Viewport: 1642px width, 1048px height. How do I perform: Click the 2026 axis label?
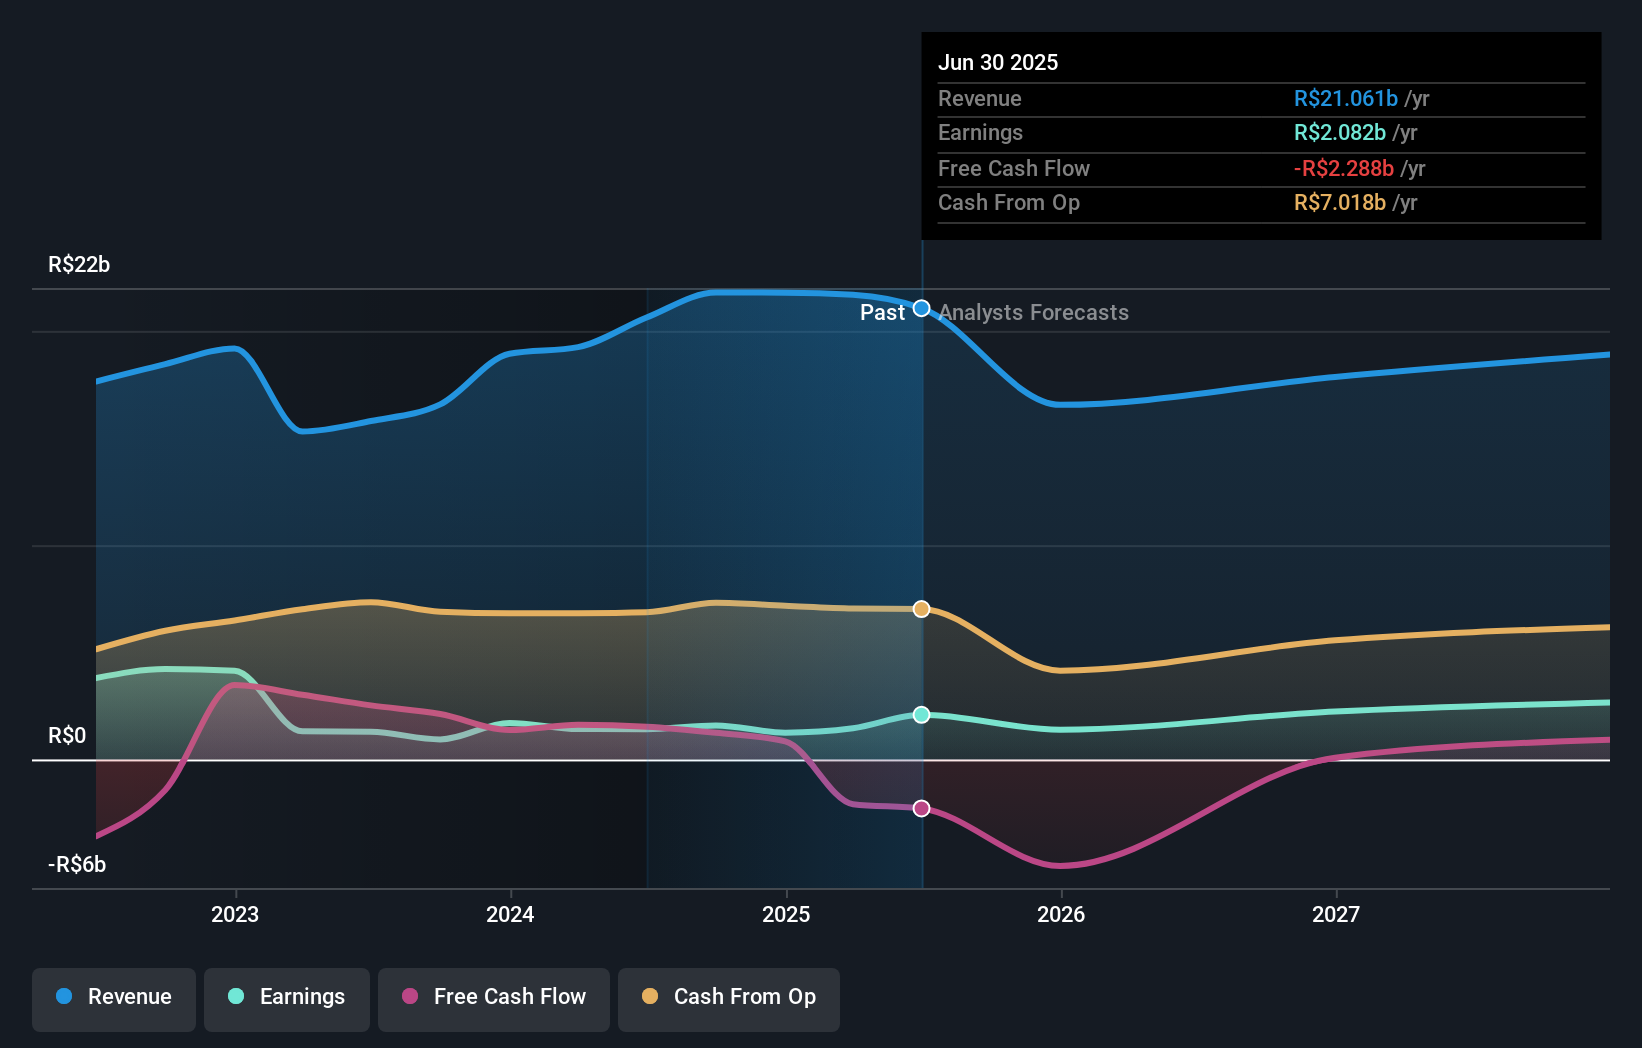(x=1062, y=913)
